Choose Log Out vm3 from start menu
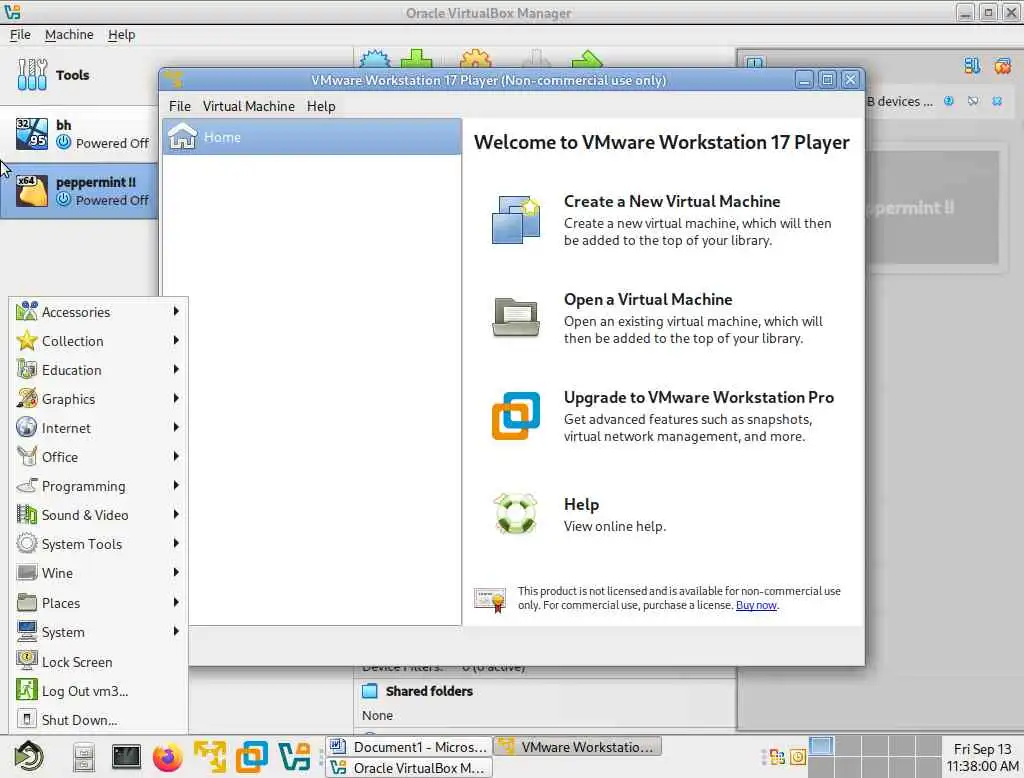 coord(98,690)
